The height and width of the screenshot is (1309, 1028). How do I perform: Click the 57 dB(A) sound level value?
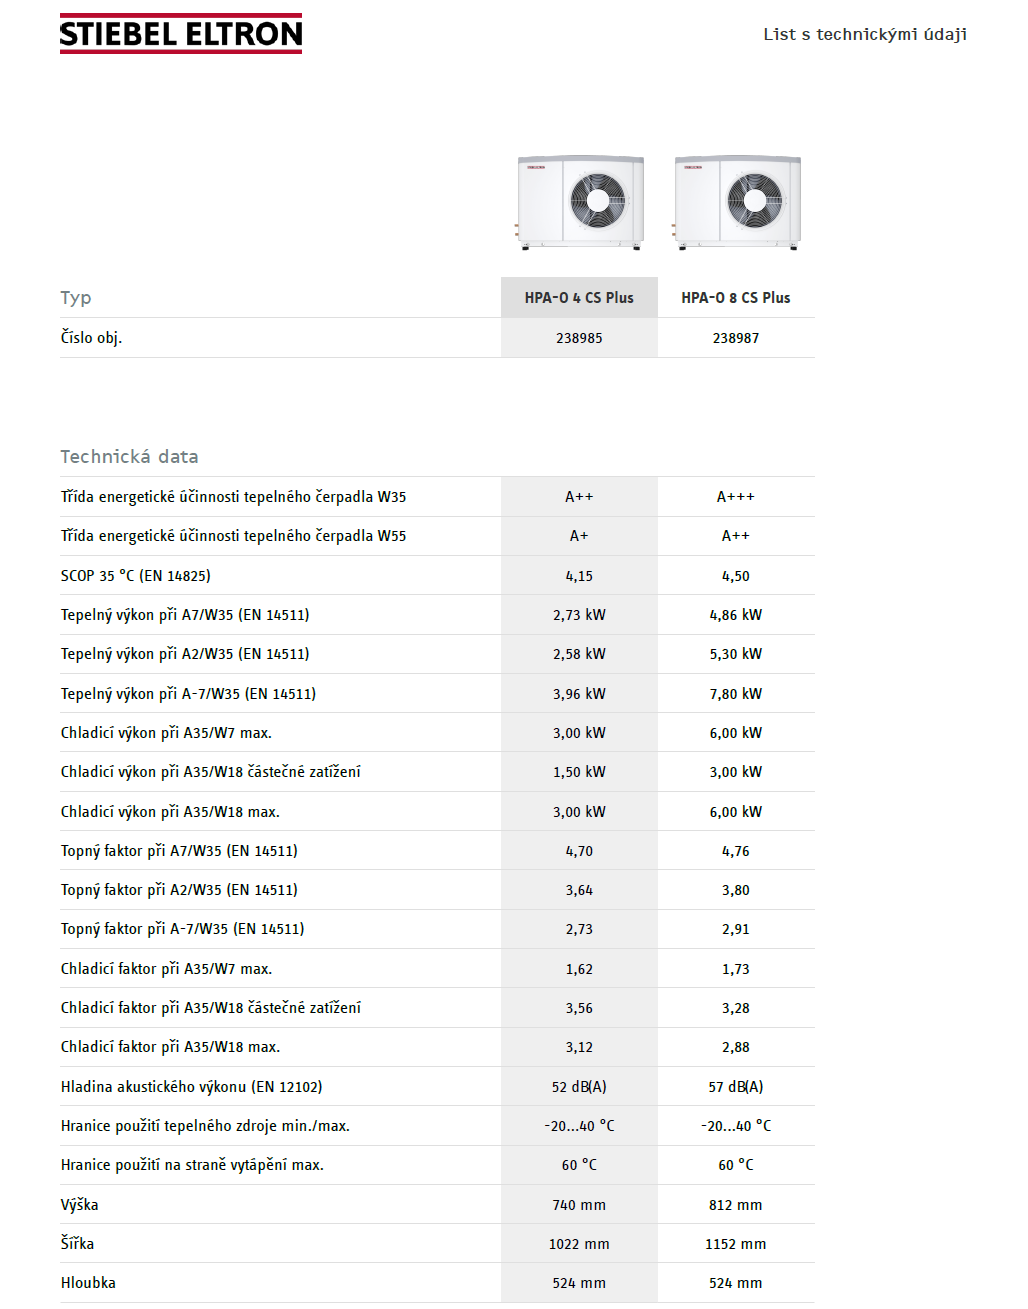click(x=736, y=1087)
